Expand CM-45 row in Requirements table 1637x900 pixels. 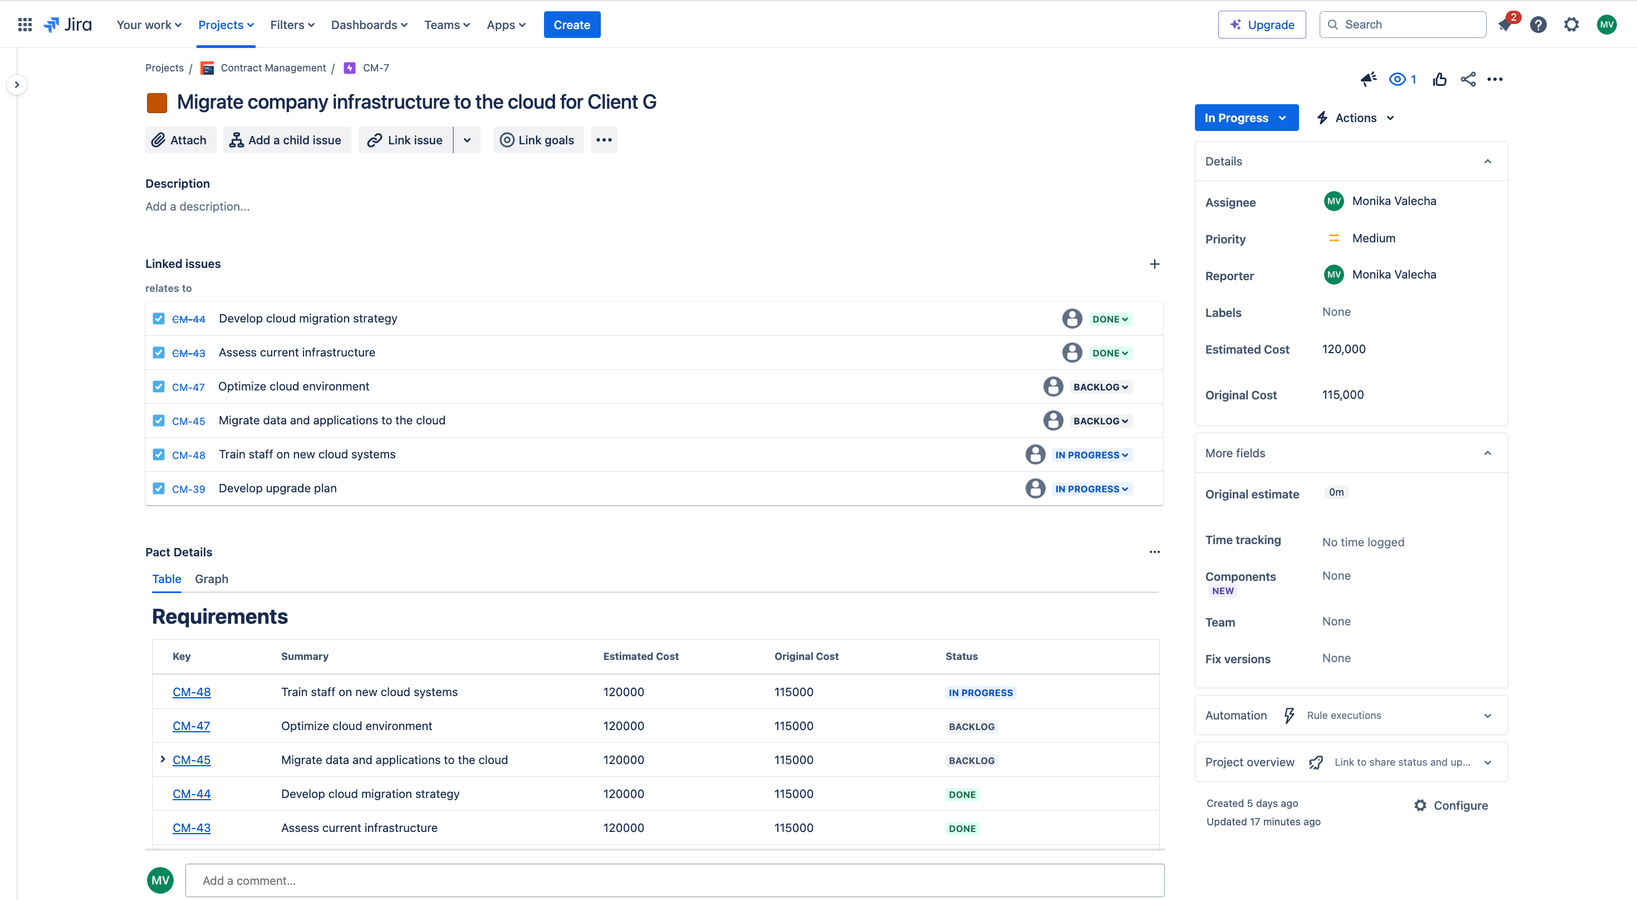tap(163, 760)
